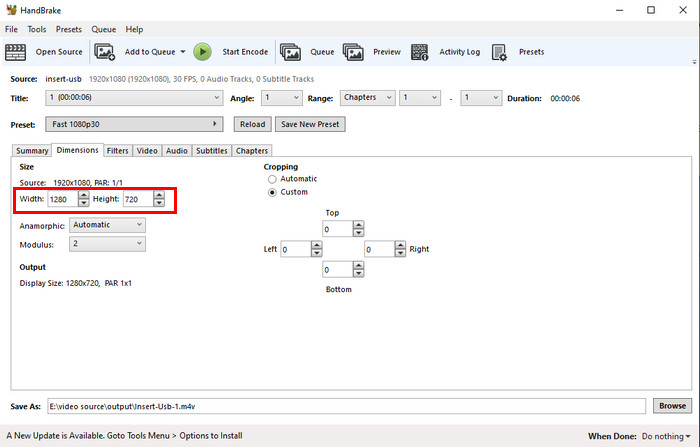Click the Add to Queue image icon
The image size is (700, 447).
tap(104, 52)
